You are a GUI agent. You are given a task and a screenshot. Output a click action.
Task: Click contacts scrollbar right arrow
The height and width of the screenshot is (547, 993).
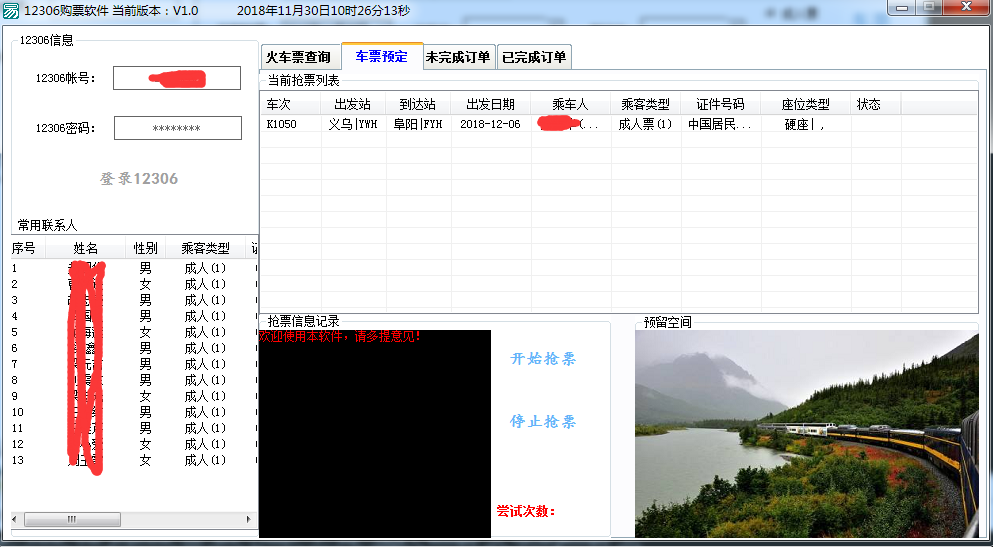click(249, 519)
